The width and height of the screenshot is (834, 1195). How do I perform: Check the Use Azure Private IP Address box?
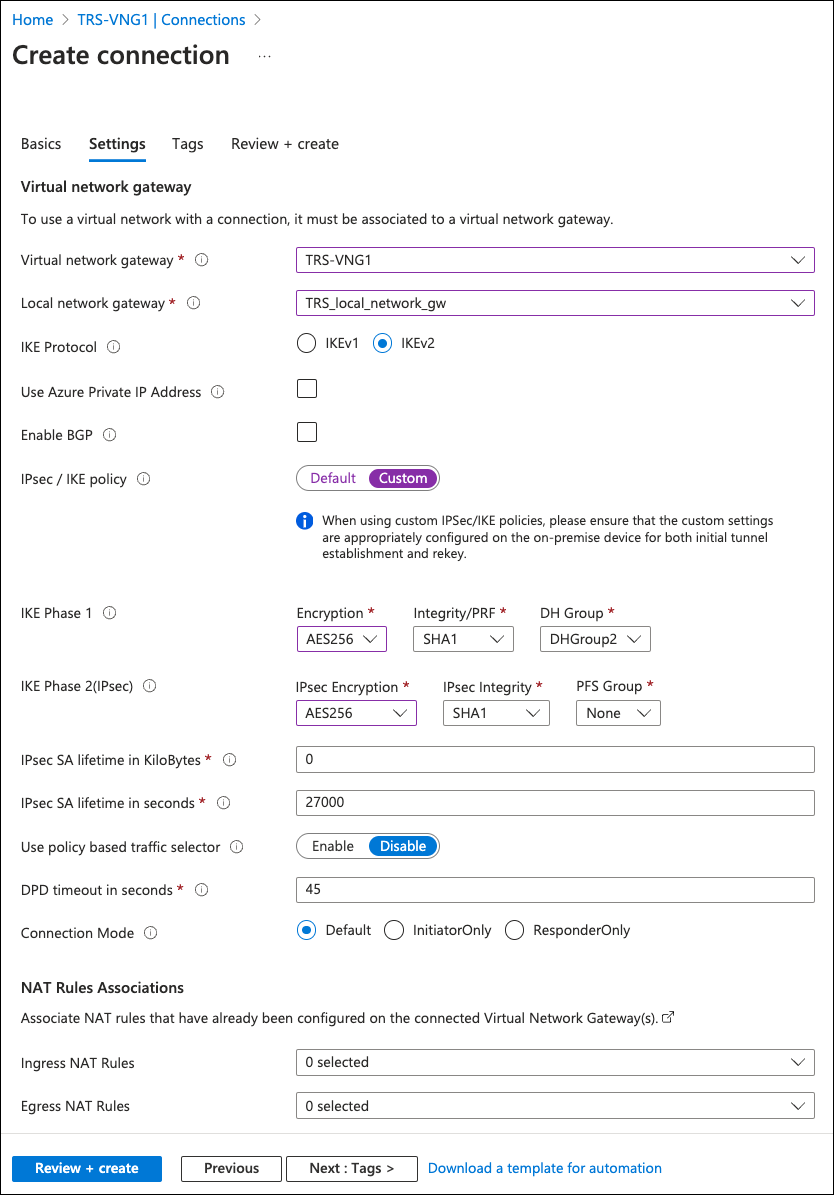[x=307, y=389]
